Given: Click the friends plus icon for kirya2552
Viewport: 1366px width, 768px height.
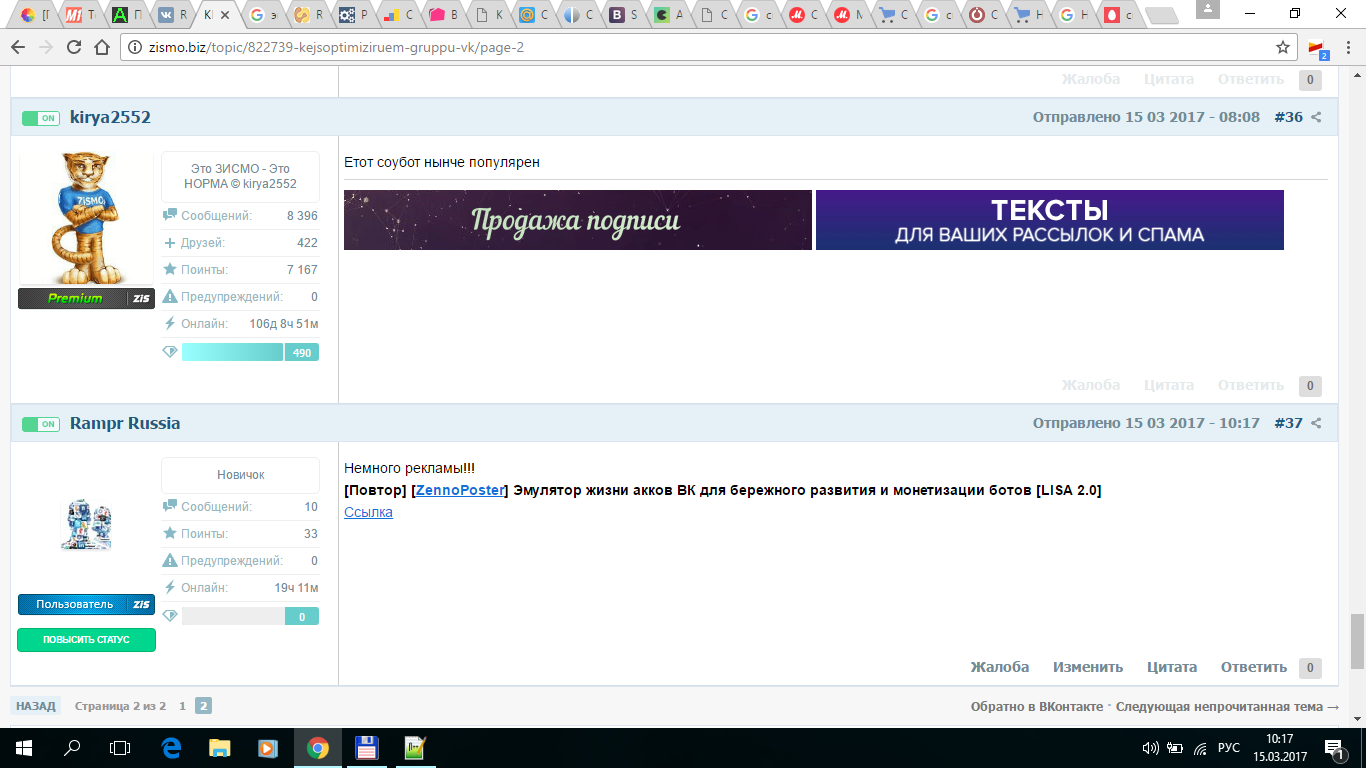Looking at the screenshot, I should [170, 243].
